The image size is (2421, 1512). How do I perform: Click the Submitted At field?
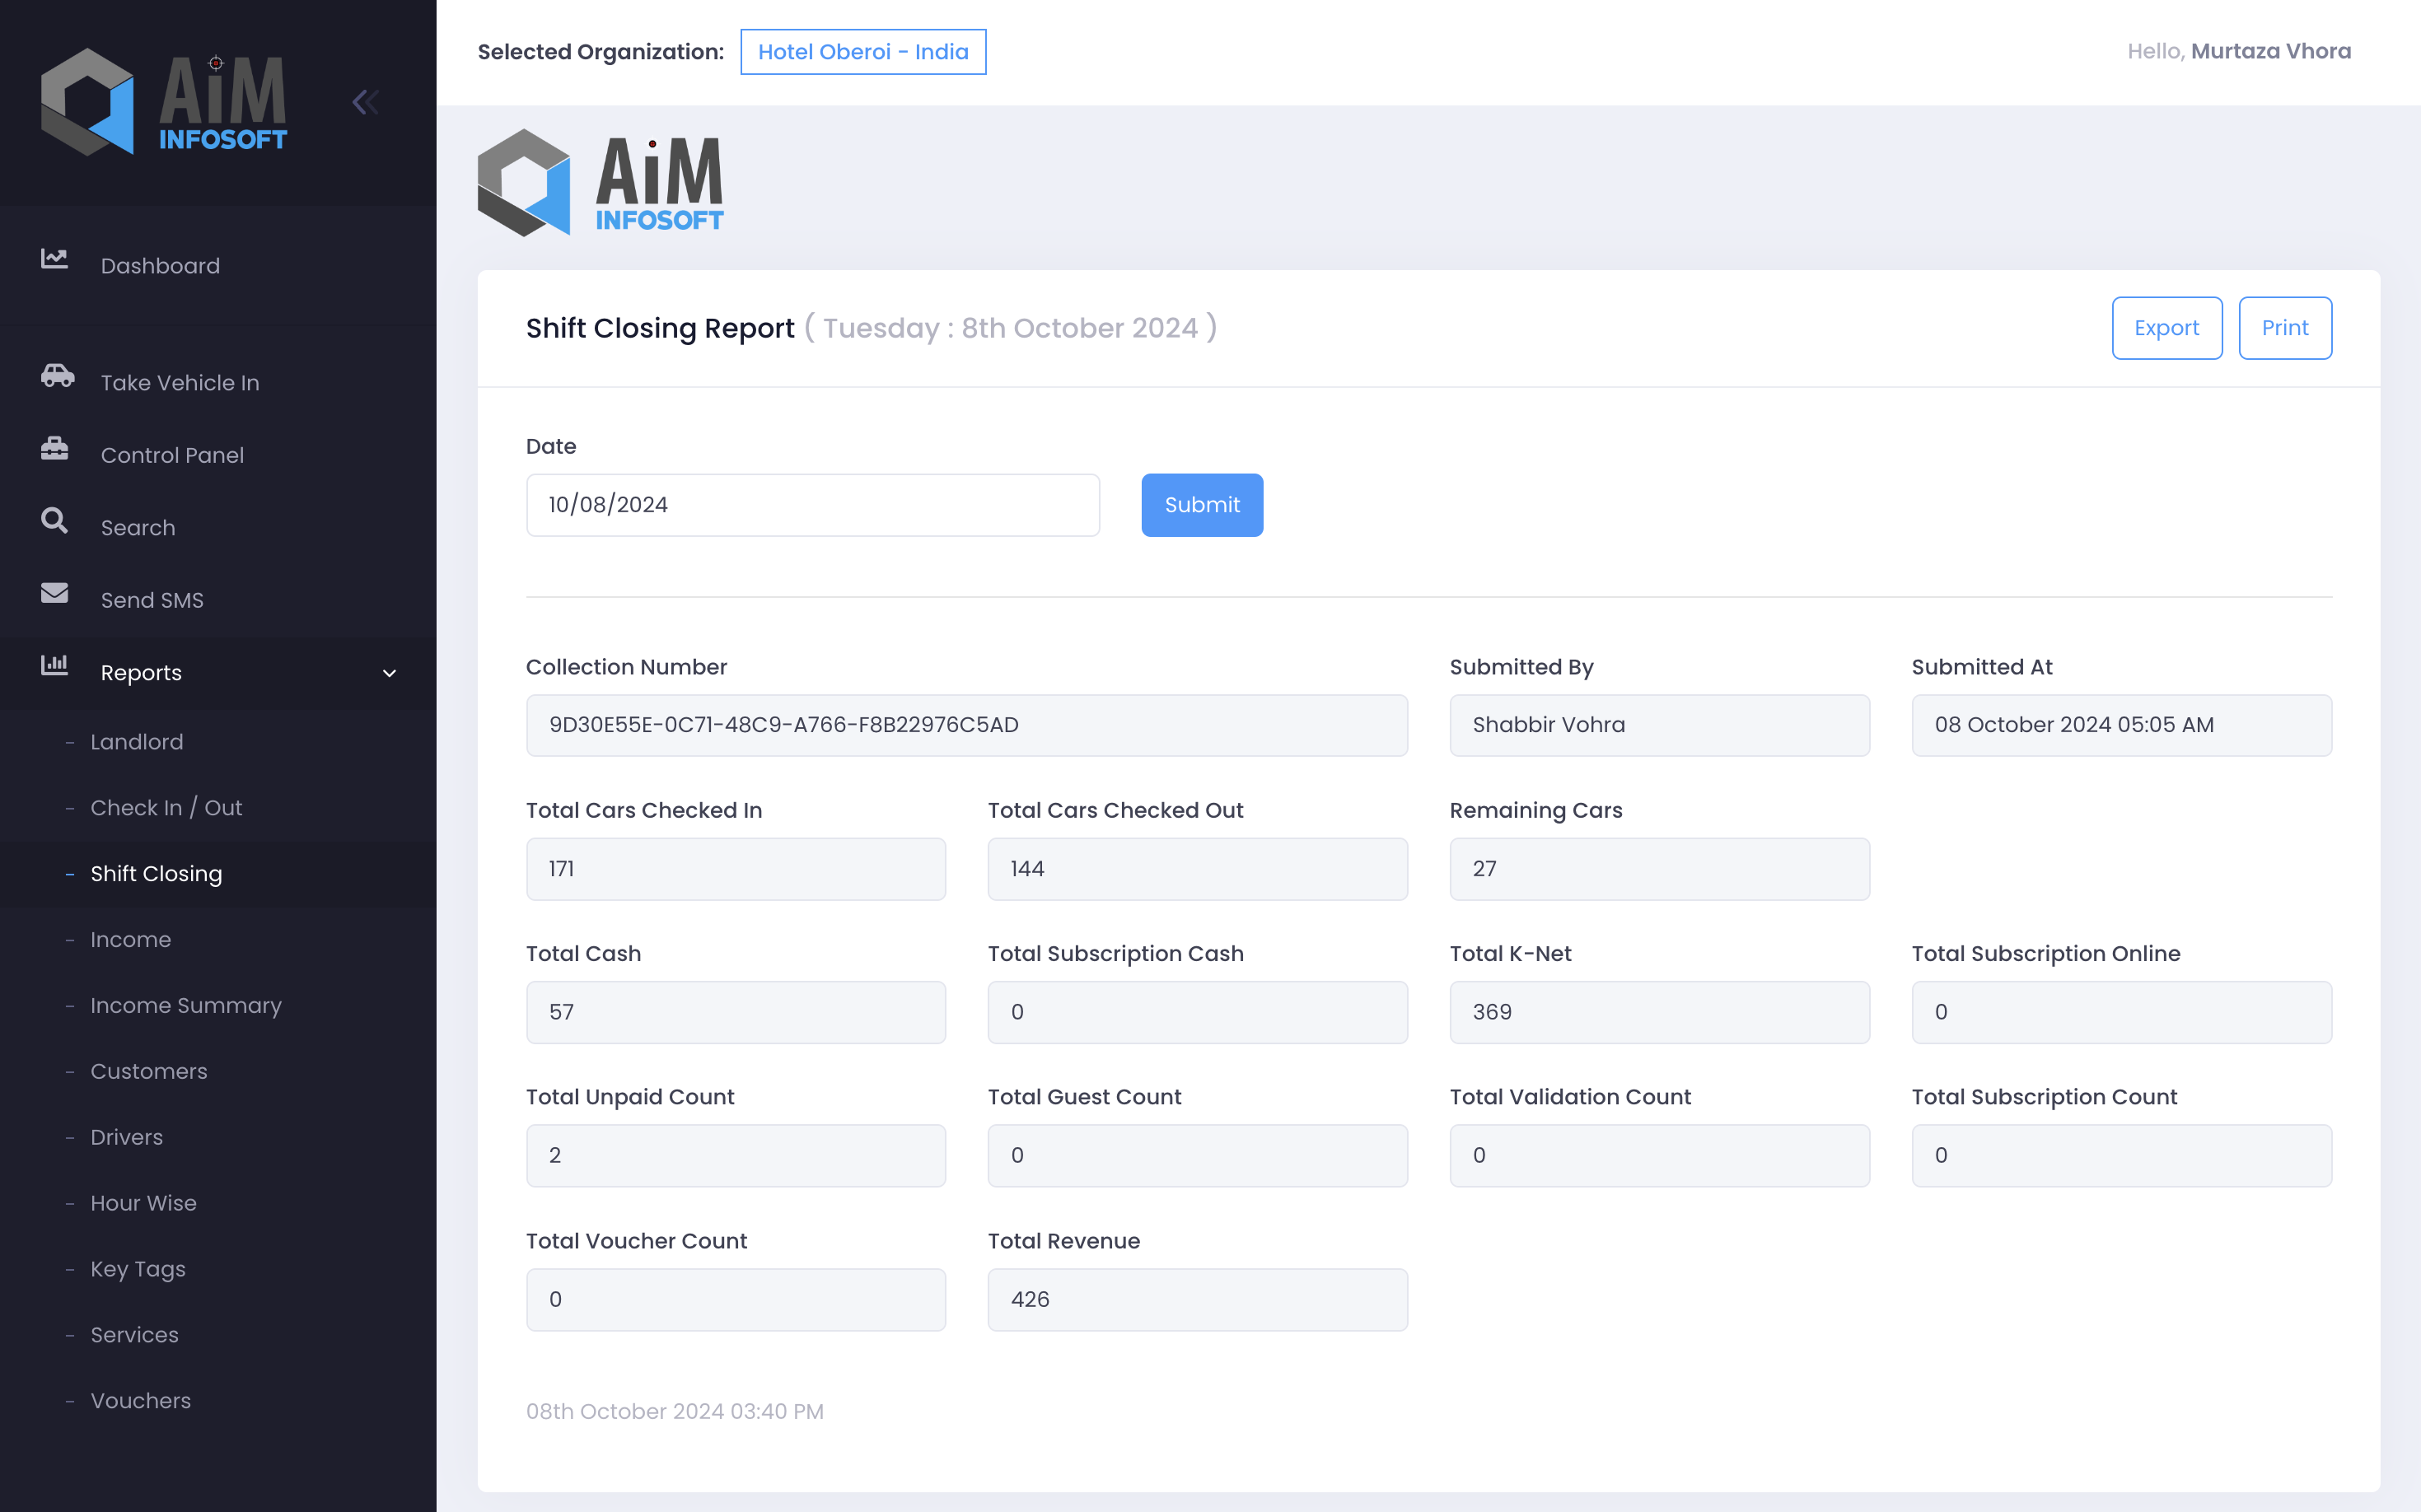[x=2122, y=726]
